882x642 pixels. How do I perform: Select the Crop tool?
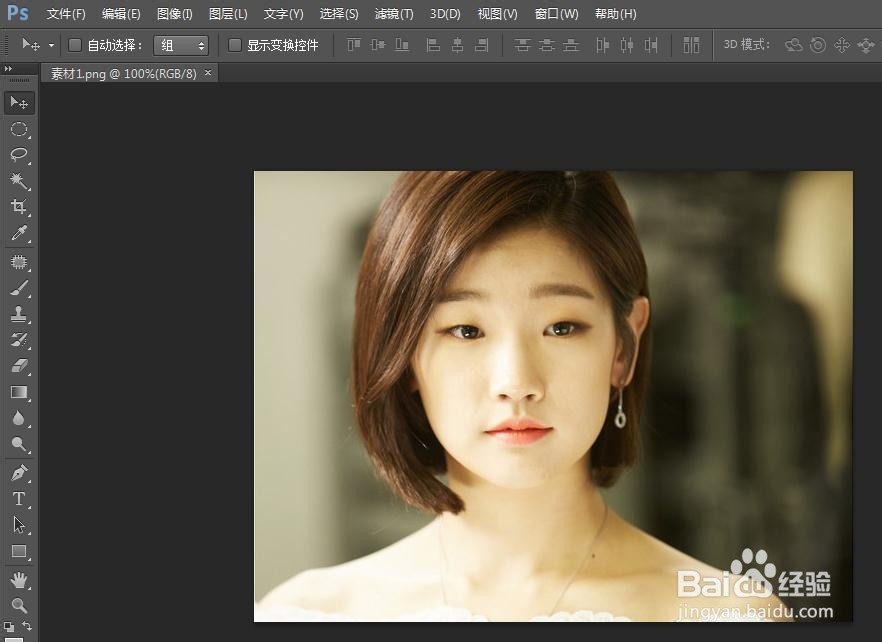(19, 206)
